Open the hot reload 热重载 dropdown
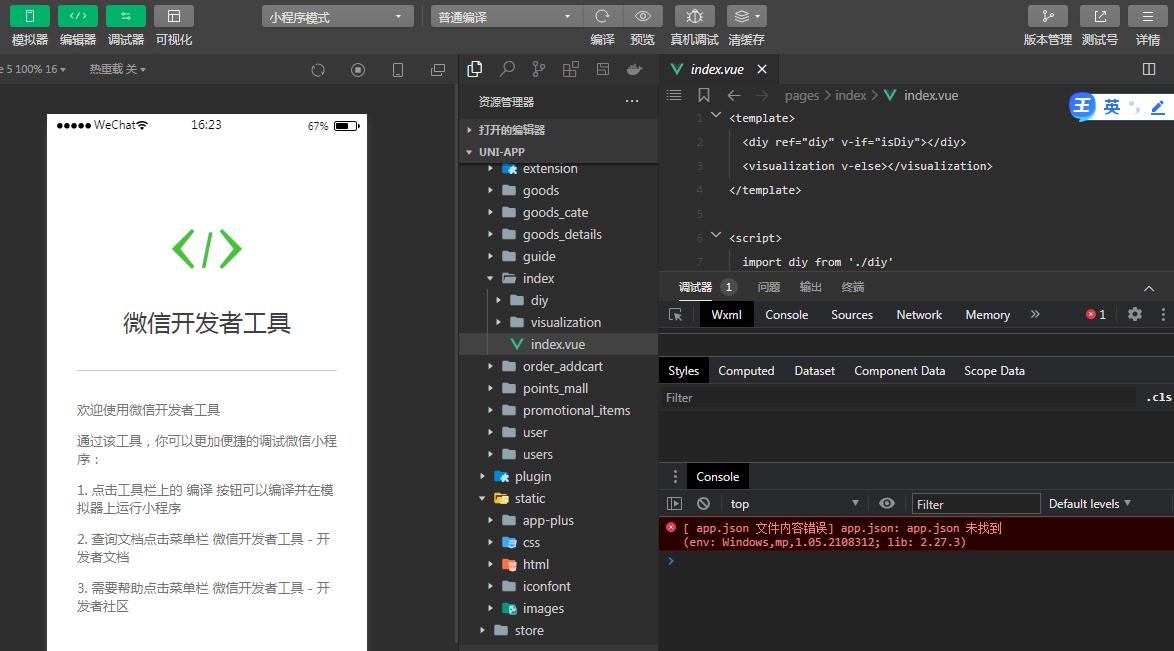This screenshot has width=1174, height=651. (118, 69)
